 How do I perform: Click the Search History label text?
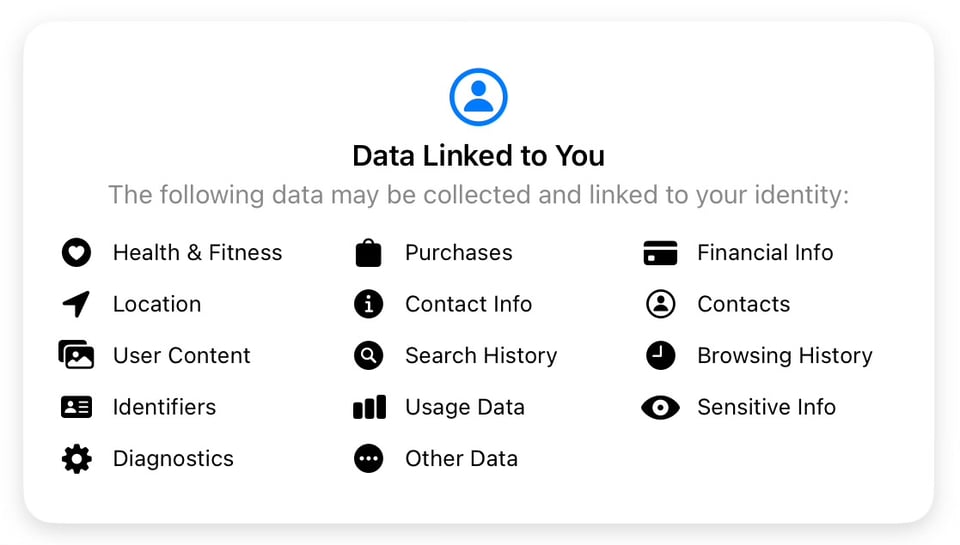pos(481,355)
